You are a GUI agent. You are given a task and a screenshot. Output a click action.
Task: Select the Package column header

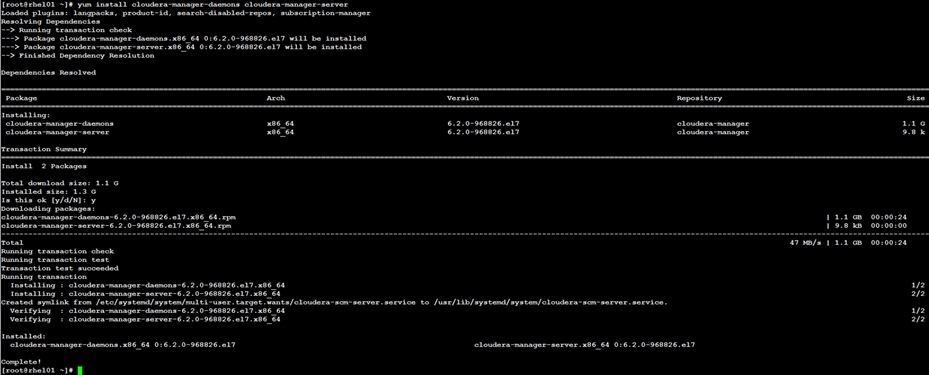pos(21,98)
